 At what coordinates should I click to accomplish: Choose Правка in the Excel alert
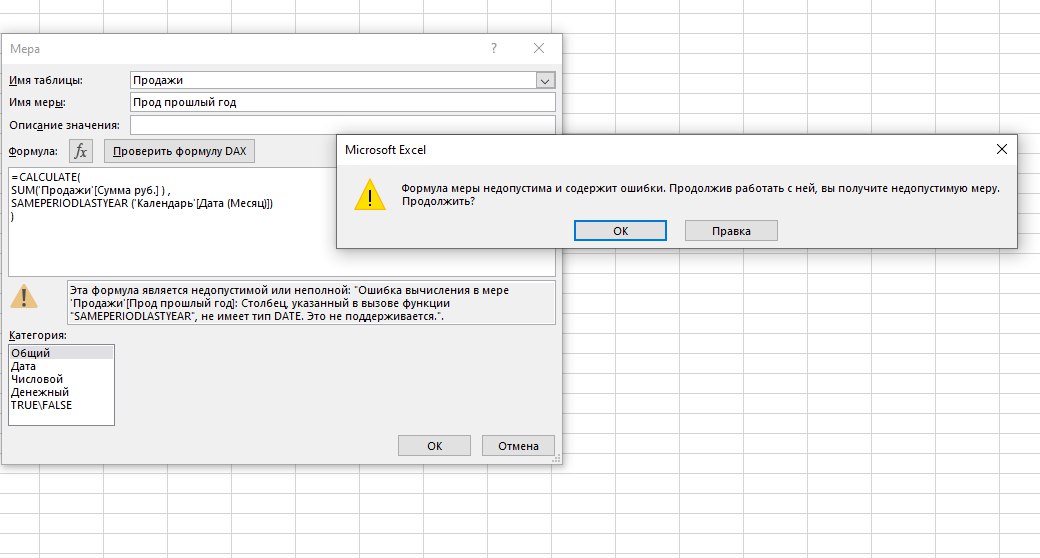pyautogui.click(x=731, y=231)
